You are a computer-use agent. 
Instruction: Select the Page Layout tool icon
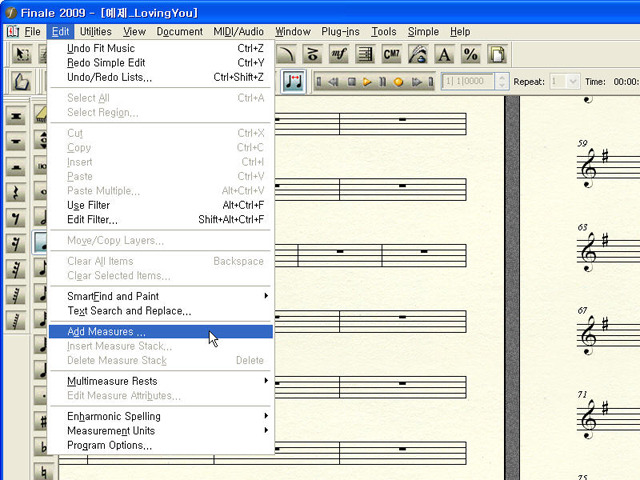click(496, 54)
